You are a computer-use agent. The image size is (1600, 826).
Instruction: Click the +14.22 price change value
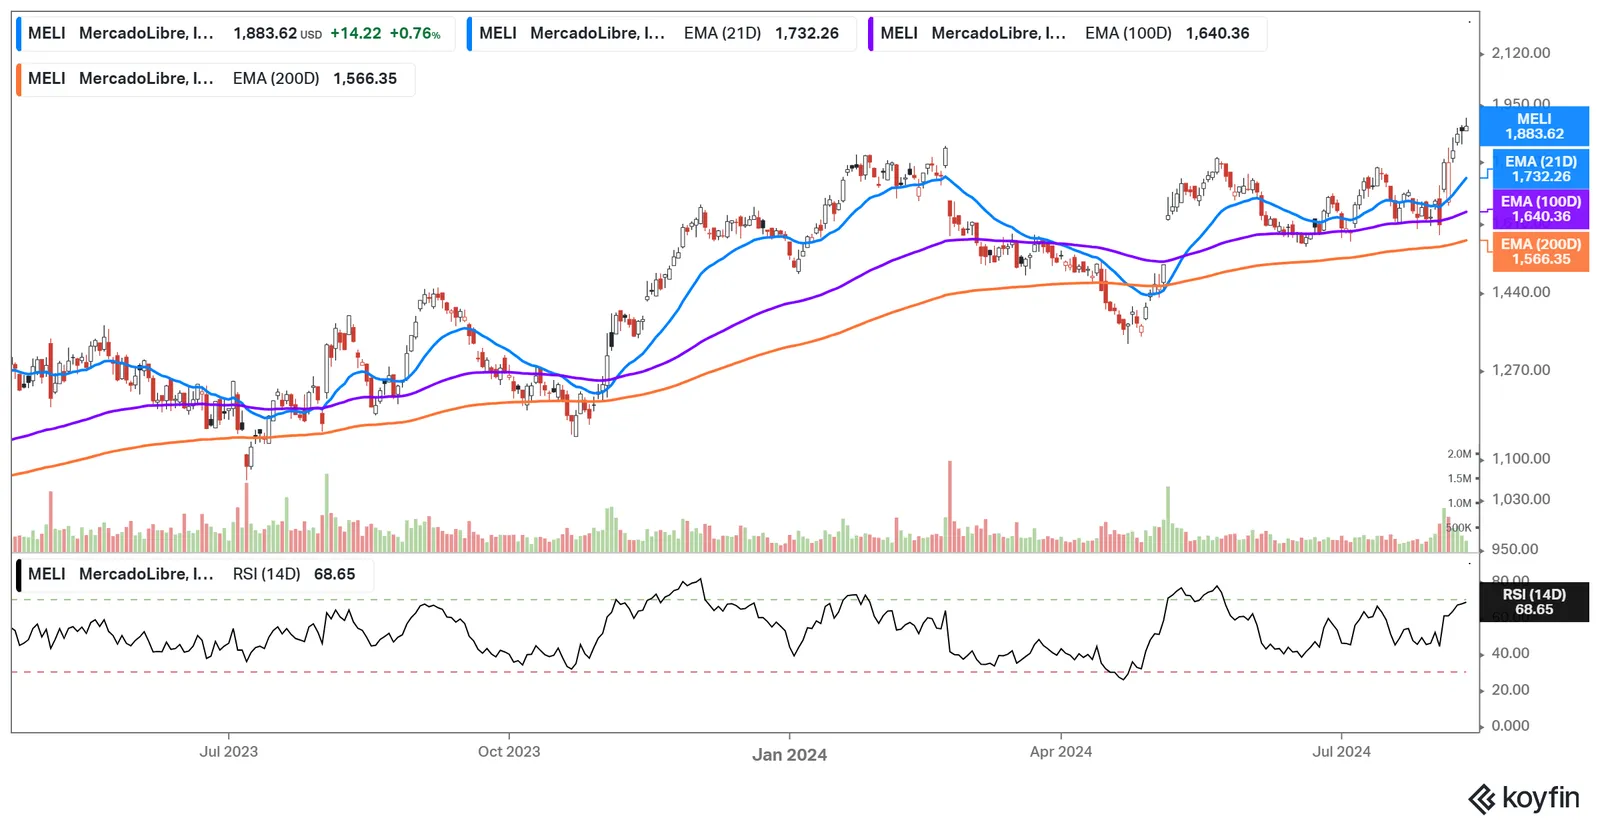click(x=356, y=33)
